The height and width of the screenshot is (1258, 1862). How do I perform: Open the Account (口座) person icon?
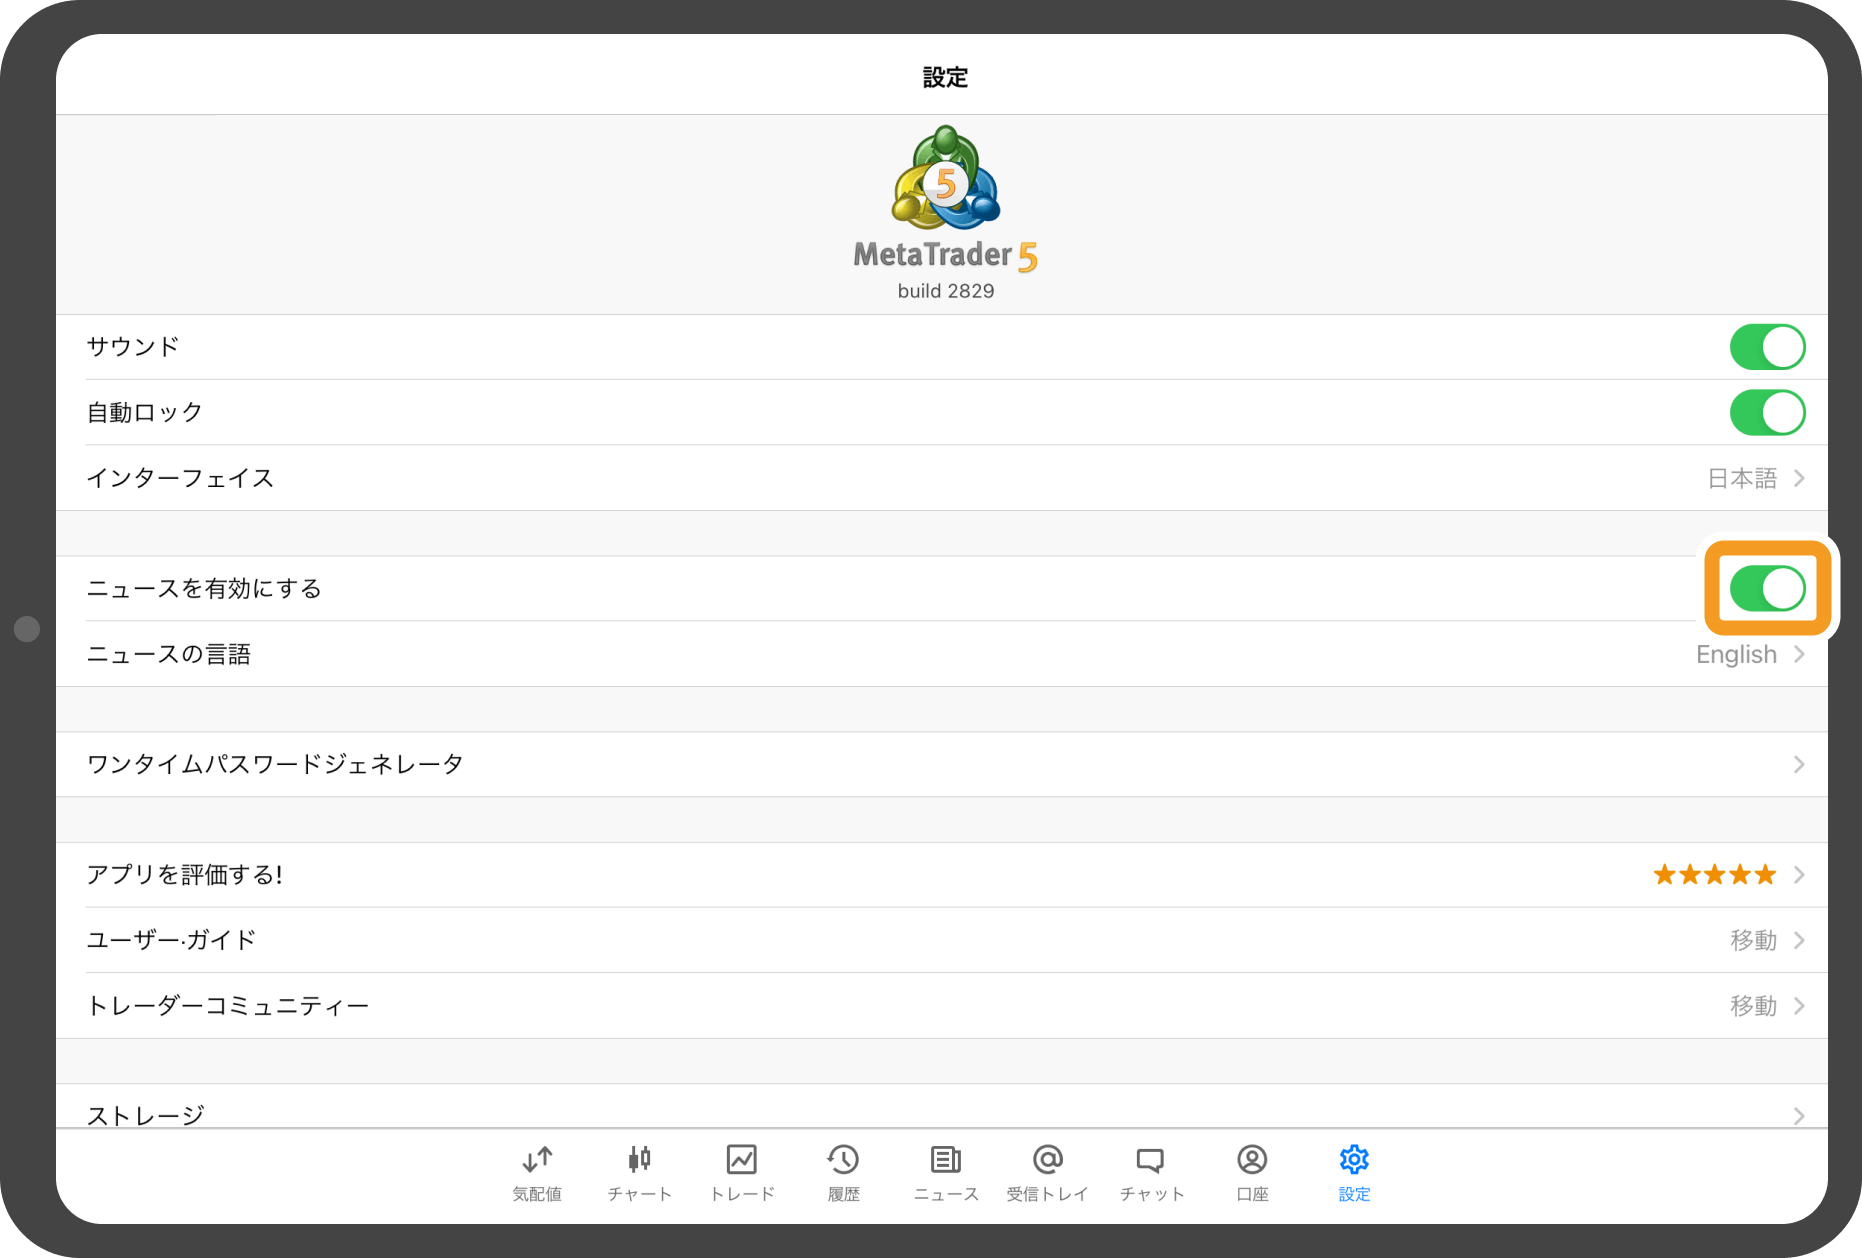pyautogui.click(x=1252, y=1160)
